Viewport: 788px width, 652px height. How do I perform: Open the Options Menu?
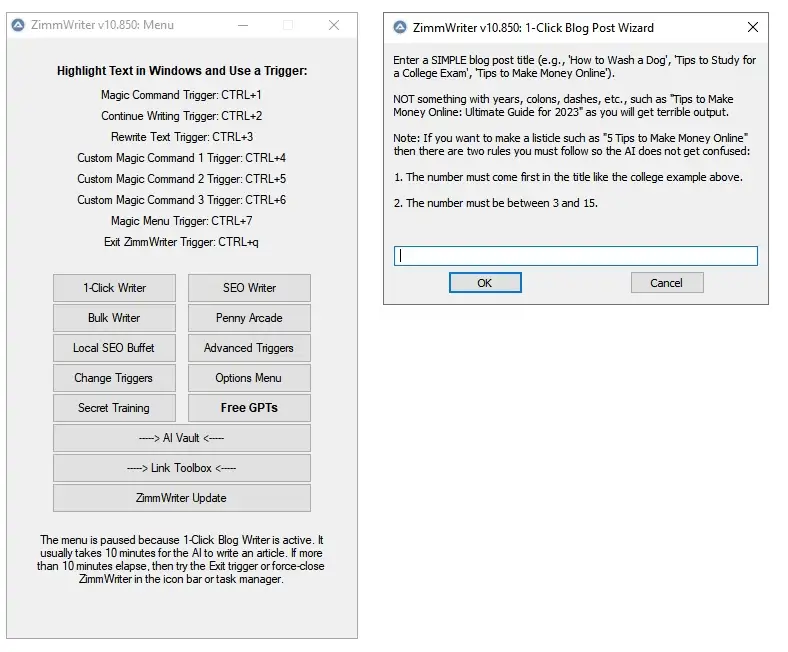click(249, 378)
